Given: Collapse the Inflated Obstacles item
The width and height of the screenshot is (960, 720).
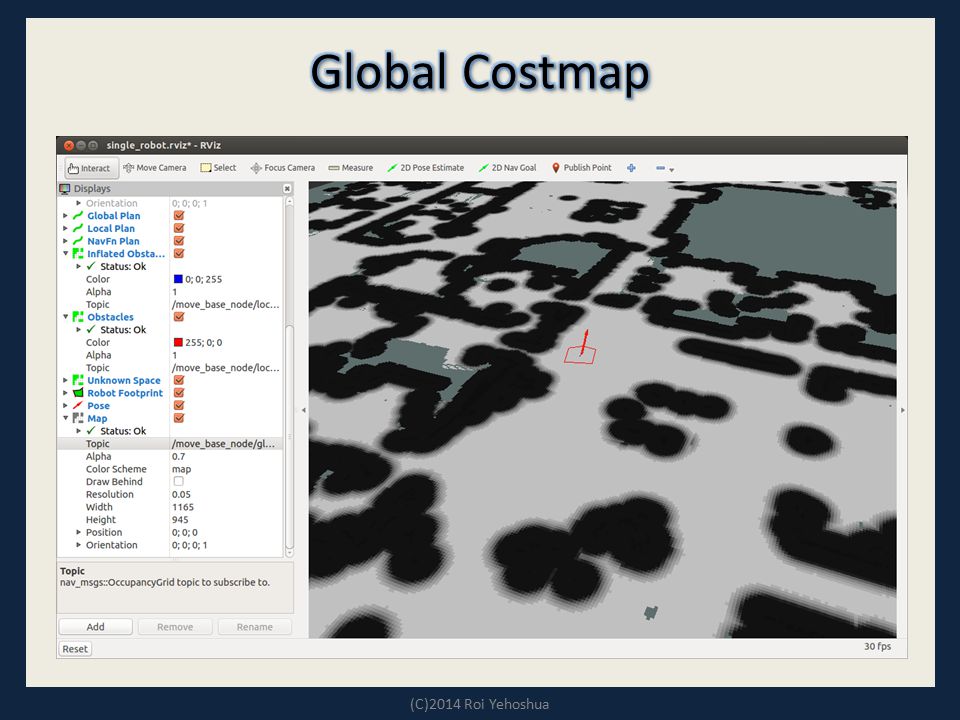Looking at the screenshot, I should [x=66, y=253].
